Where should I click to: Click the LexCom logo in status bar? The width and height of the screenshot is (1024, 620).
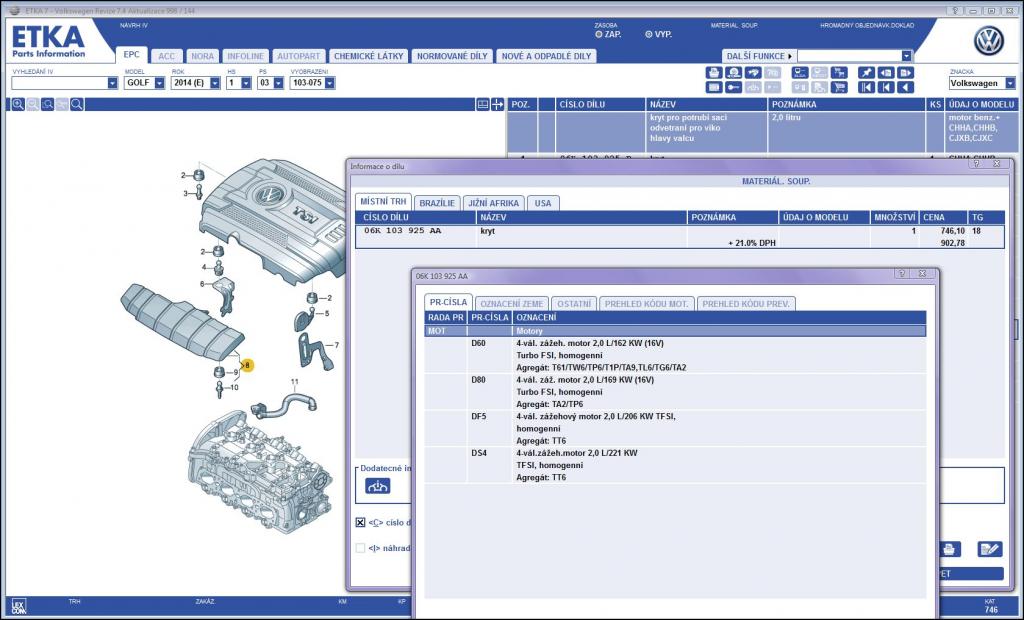point(19,606)
